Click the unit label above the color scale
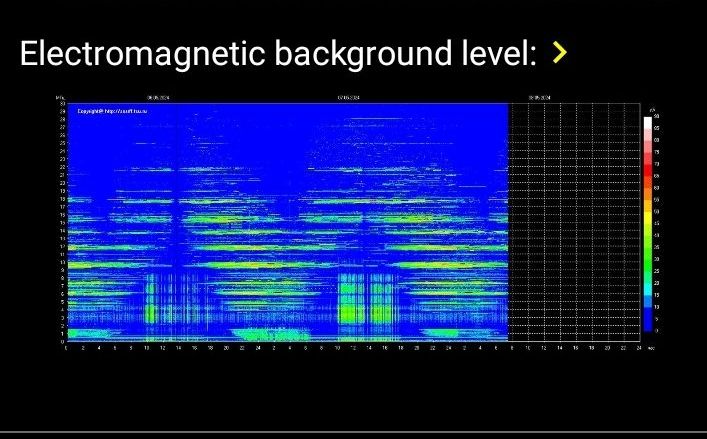The width and height of the screenshot is (707, 439). pyautogui.click(x=651, y=108)
